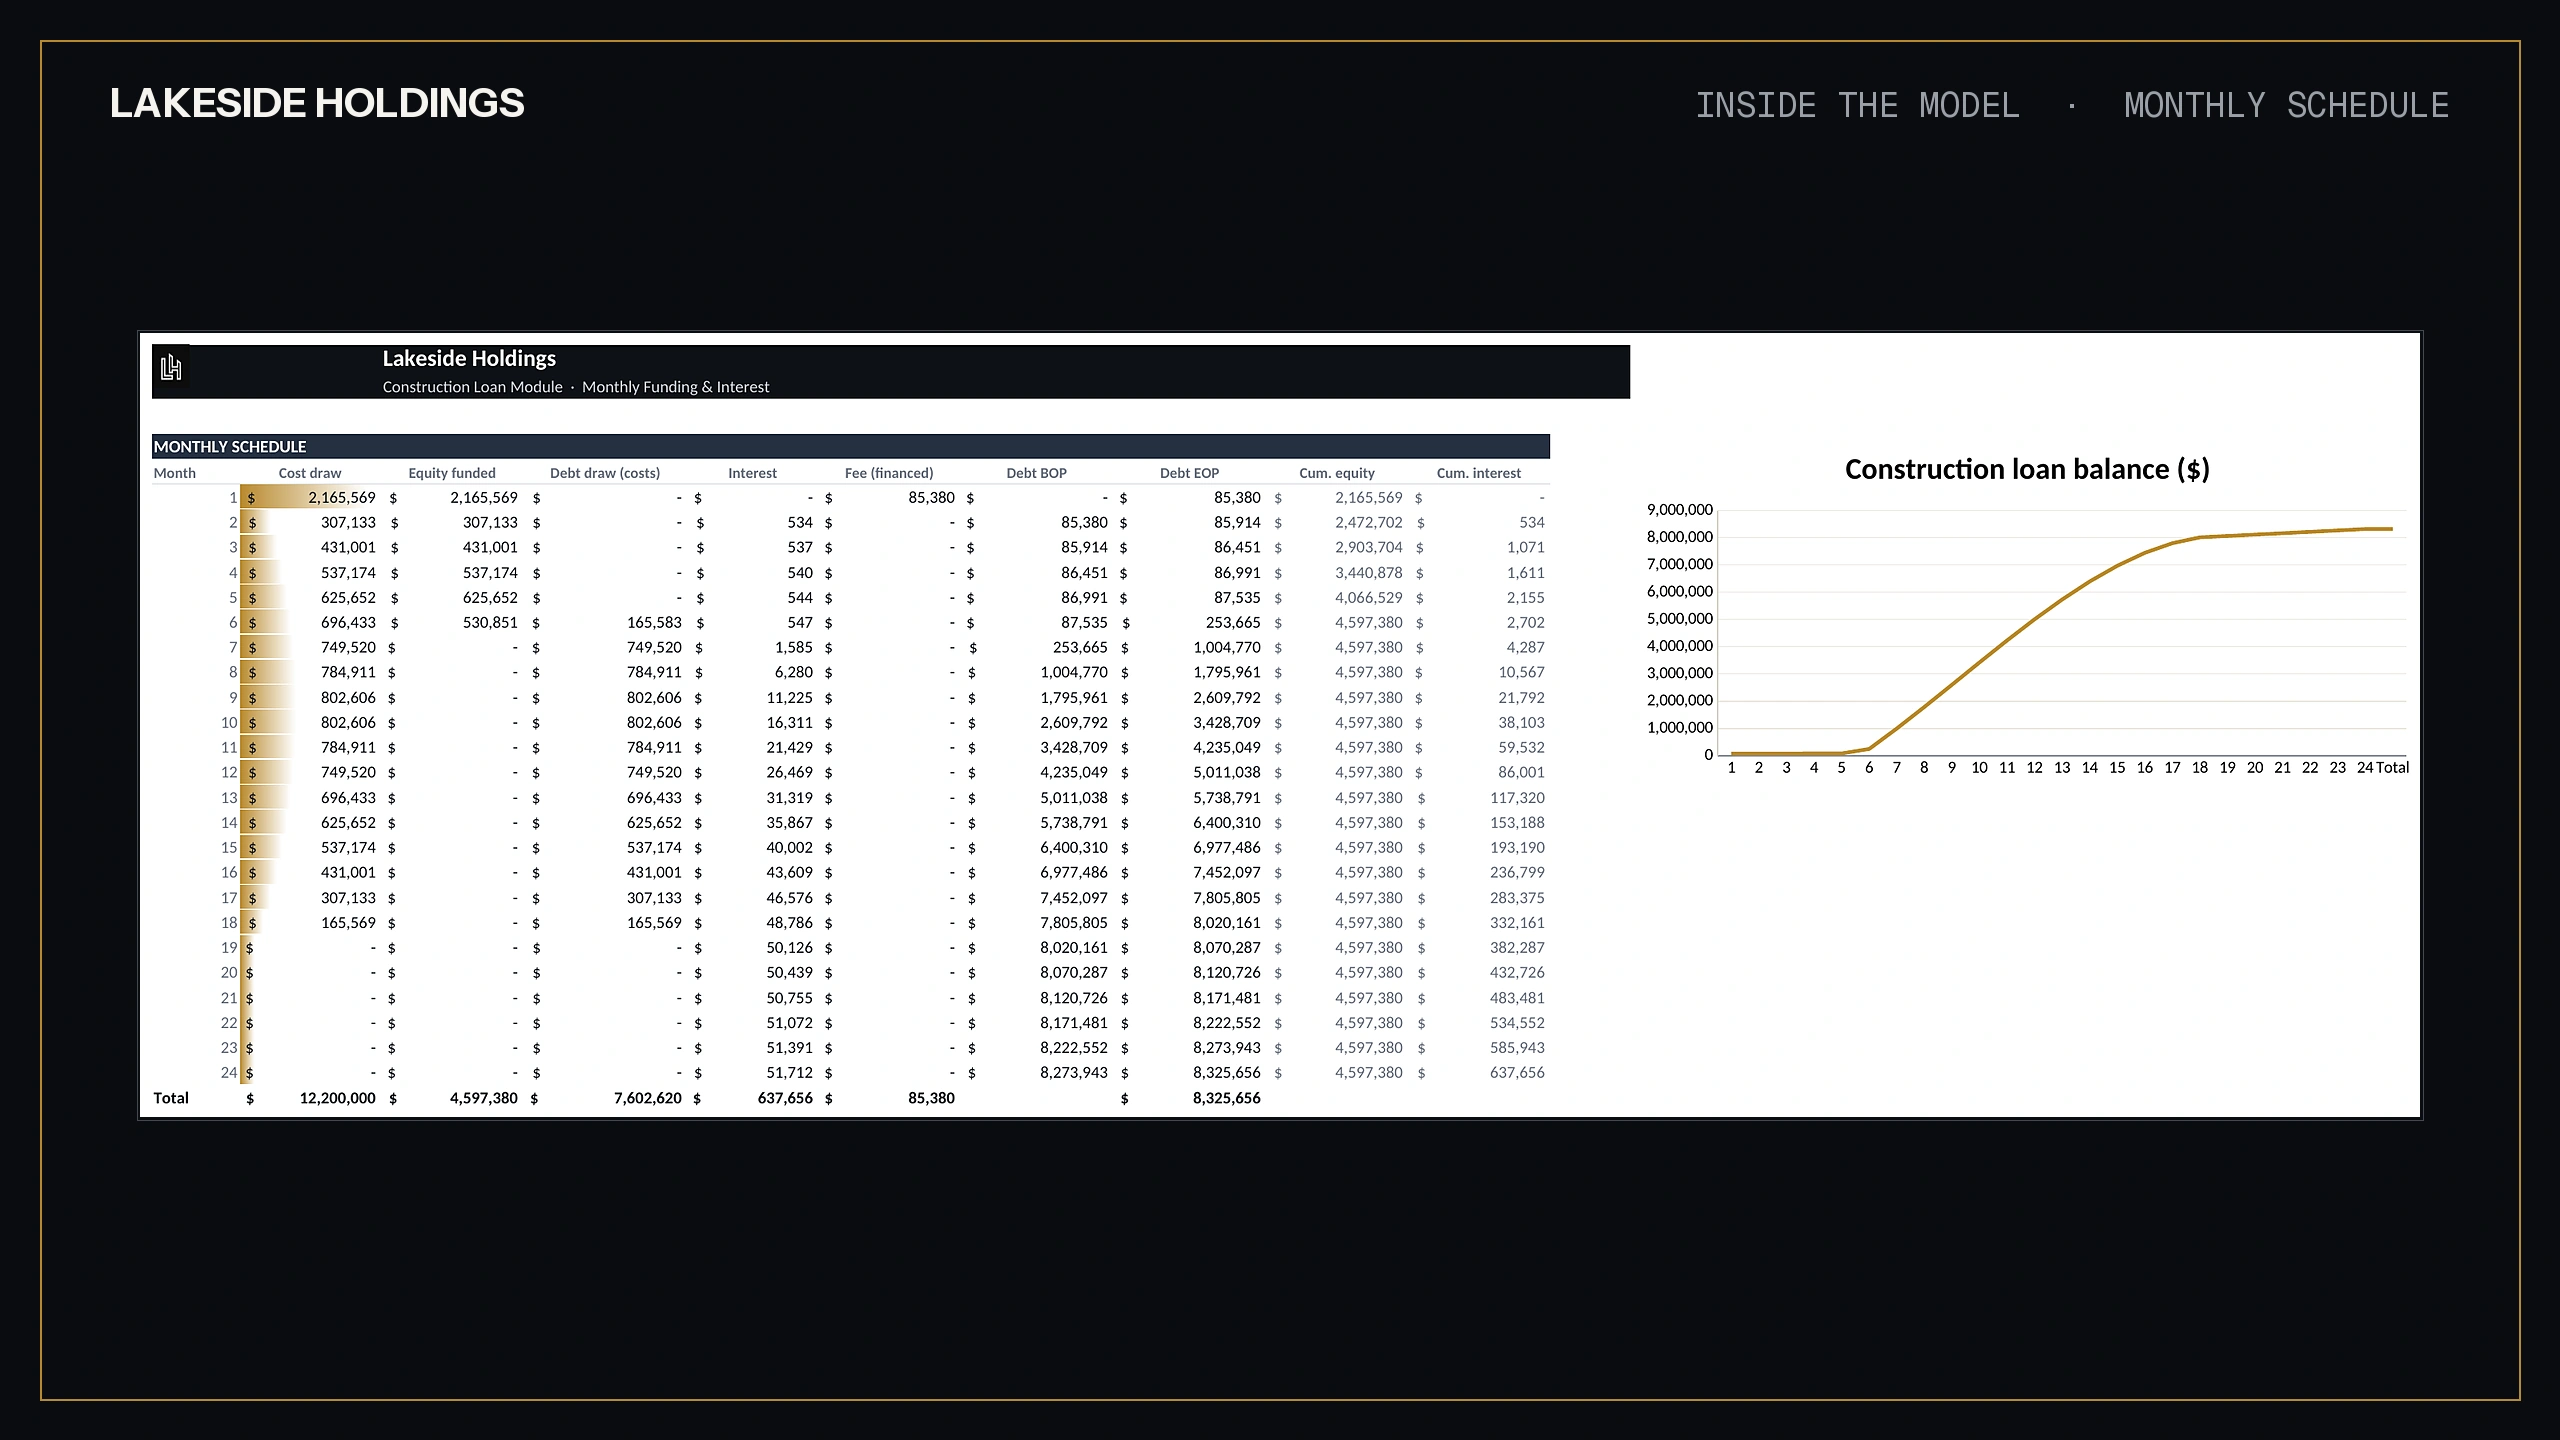The image size is (2560, 1440).
Task: Click the gold loan balance line in chart
Action: [x=2061, y=601]
